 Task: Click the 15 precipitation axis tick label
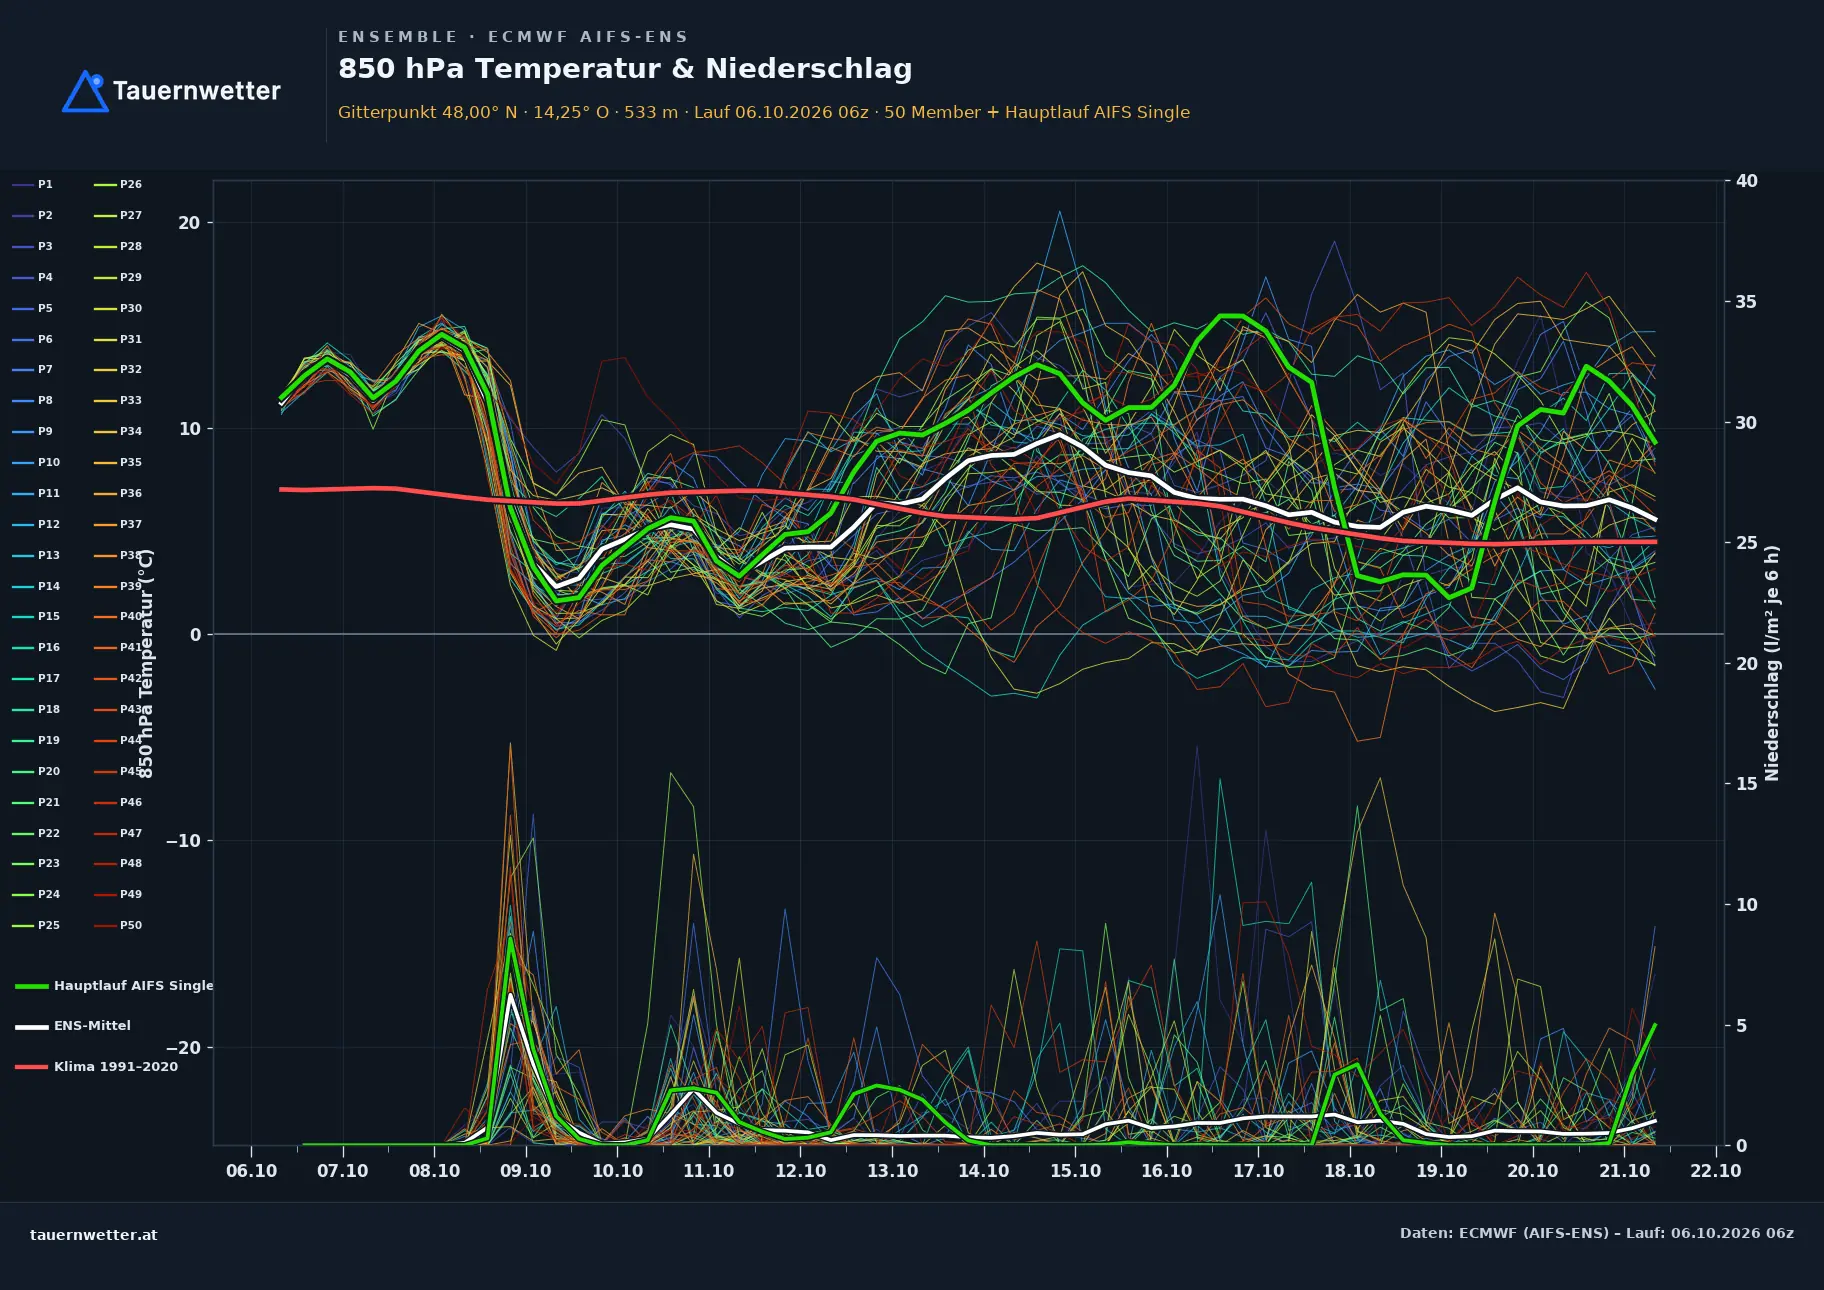tap(1747, 784)
